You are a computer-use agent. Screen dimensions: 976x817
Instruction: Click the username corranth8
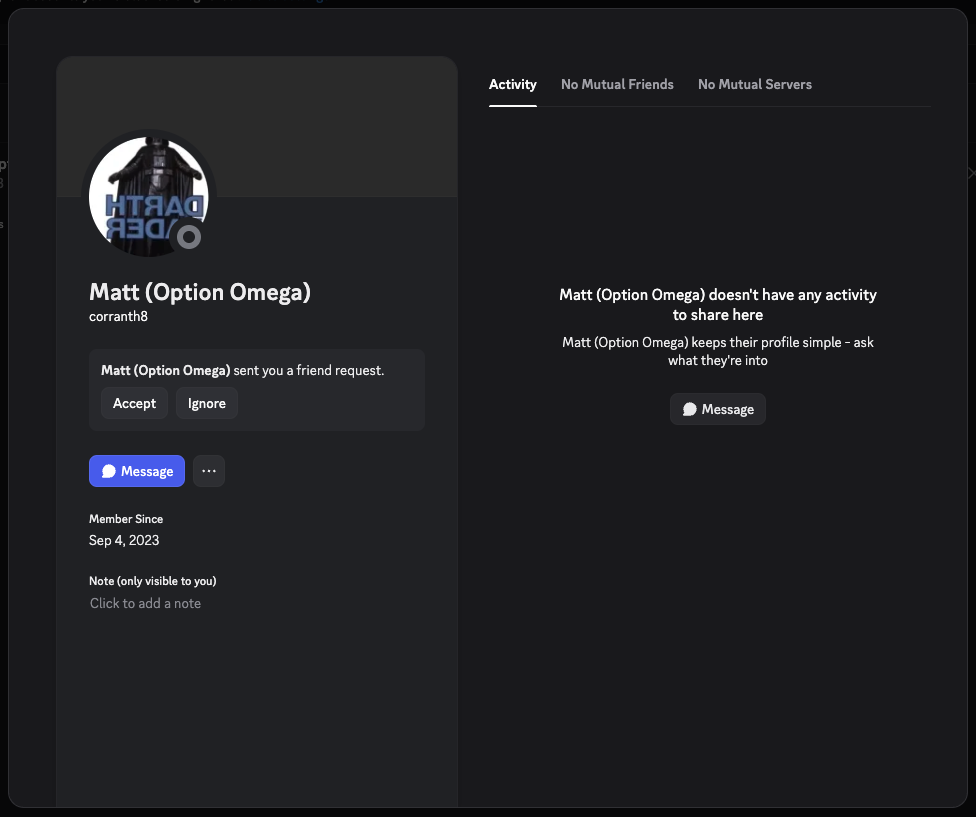[119, 316]
